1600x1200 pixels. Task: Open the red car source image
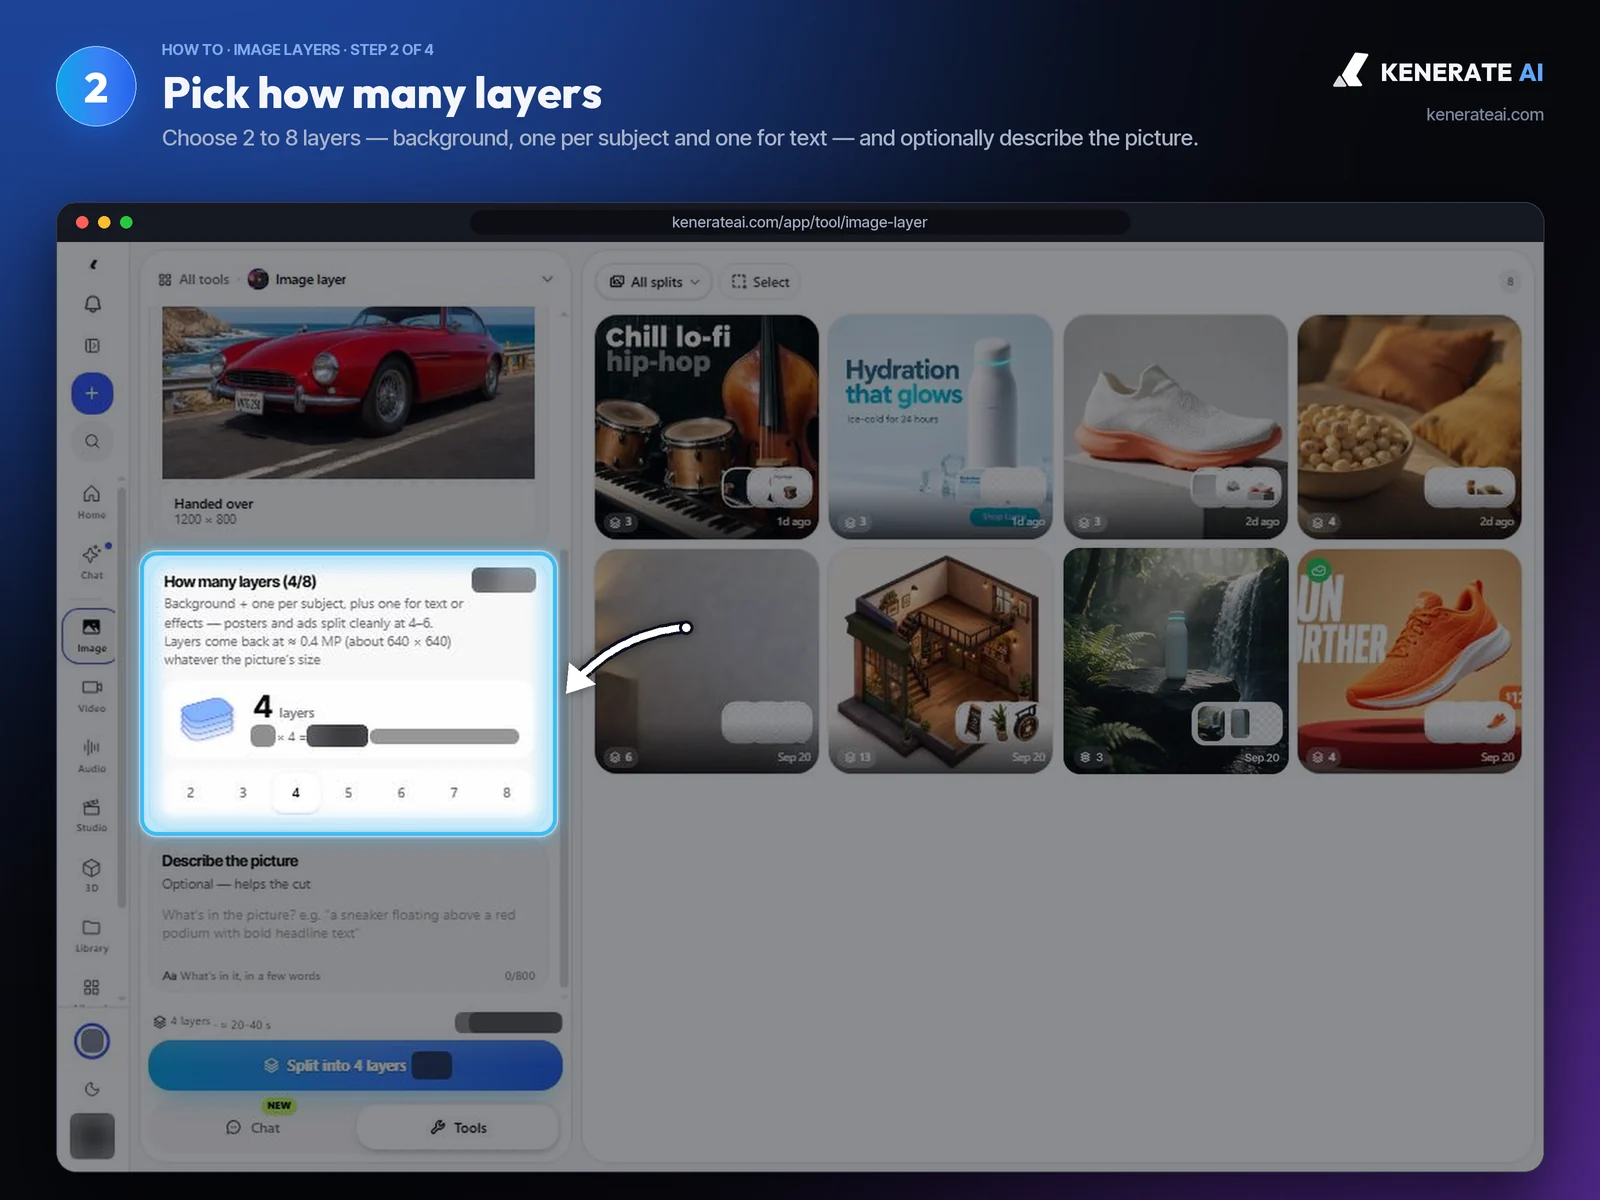point(348,393)
